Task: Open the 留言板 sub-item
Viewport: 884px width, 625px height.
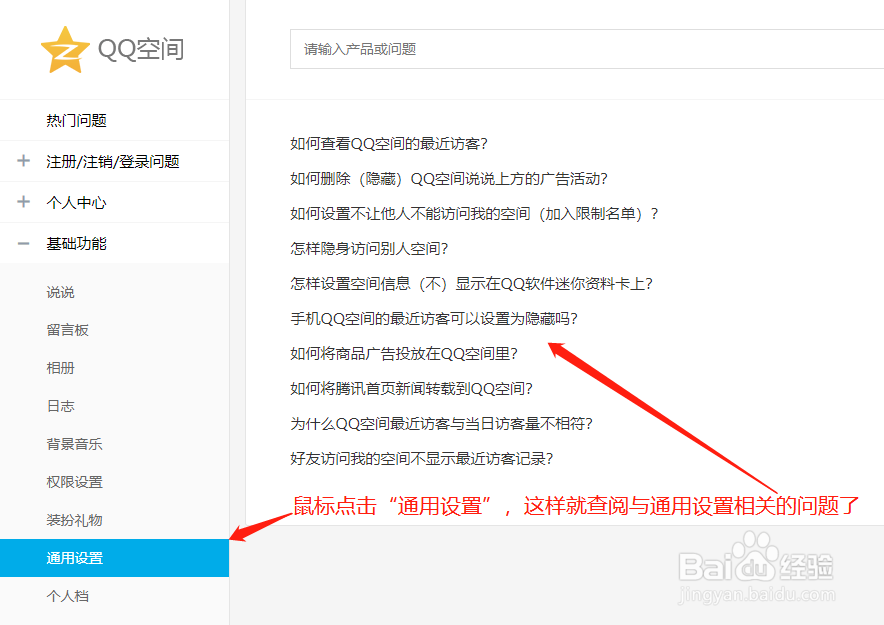Action: pos(68,330)
